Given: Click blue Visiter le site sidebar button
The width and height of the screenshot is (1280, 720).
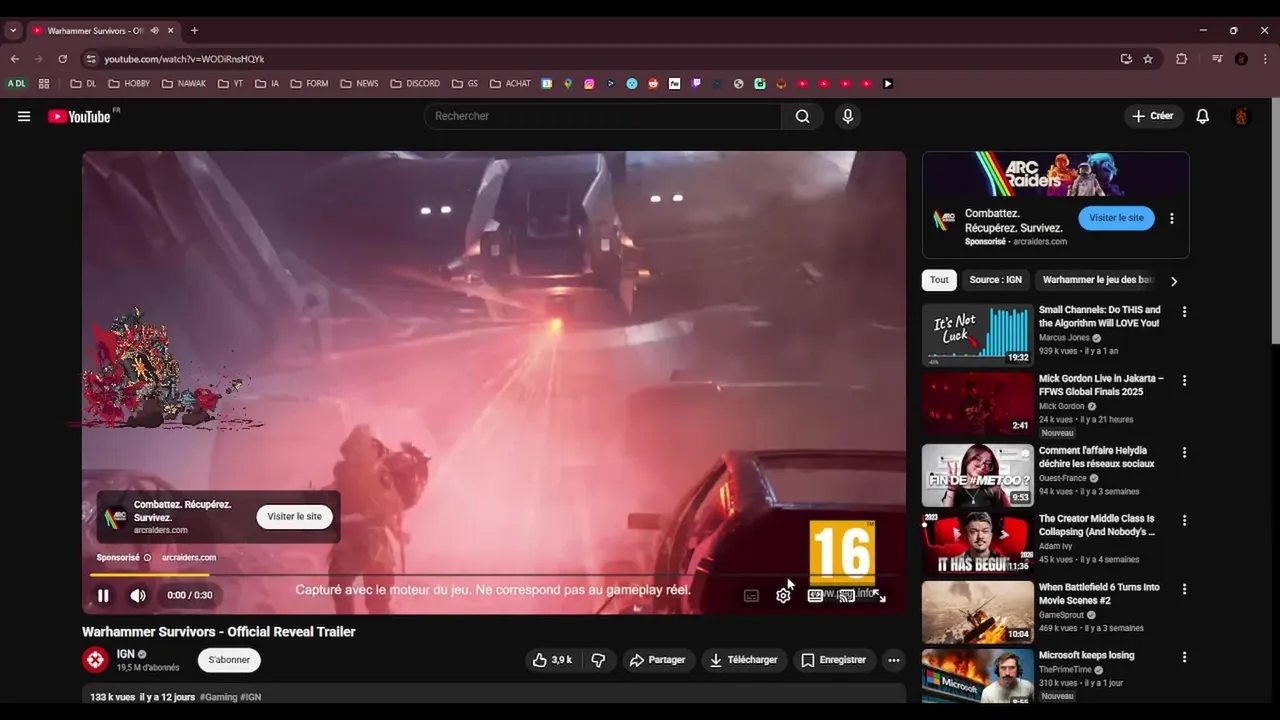Looking at the screenshot, I should [x=1116, y=218].
